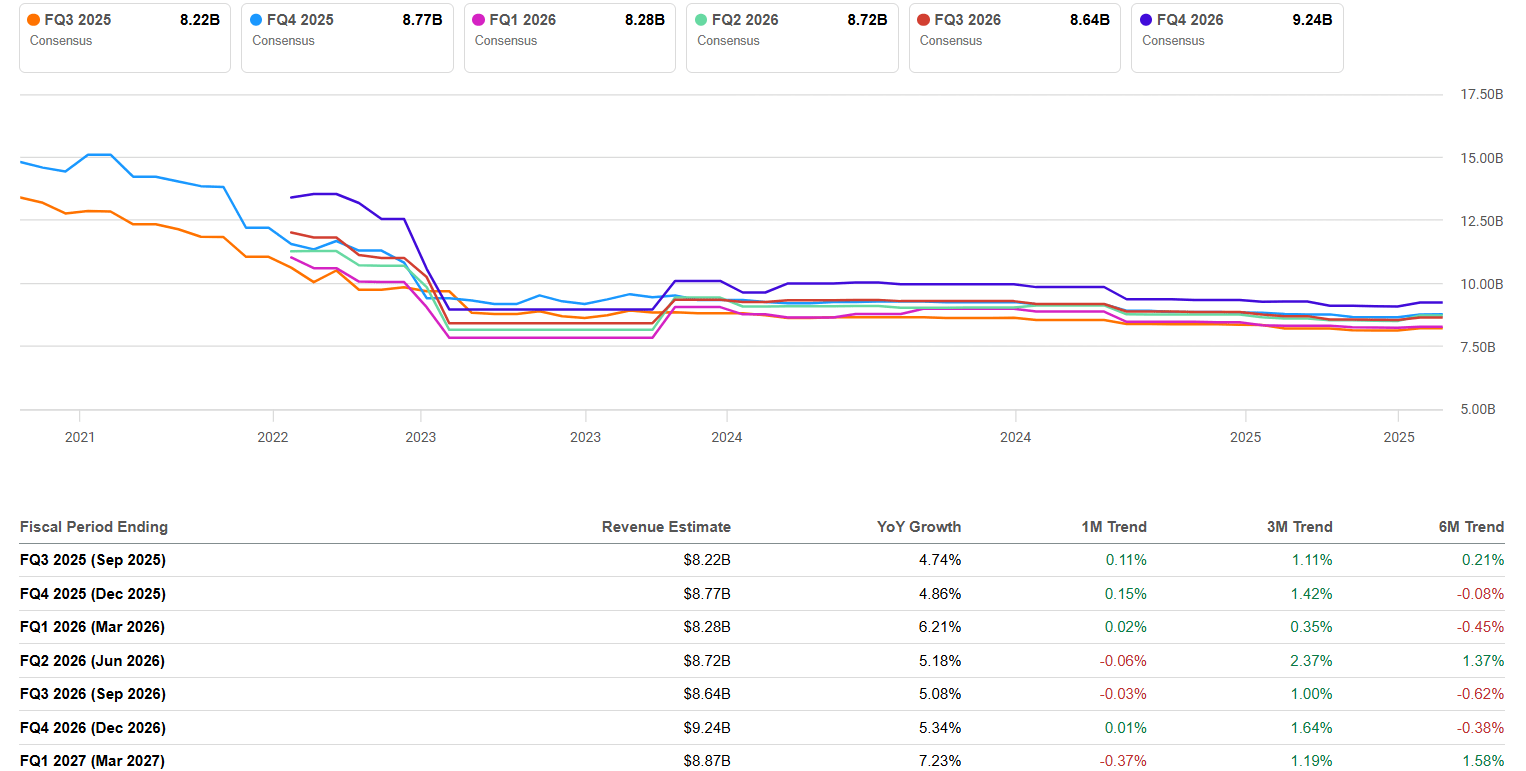The image size is (1526, 771).
Task: Select the FQ3 2025 consensus card showing 8.22B
Action: 124,38
